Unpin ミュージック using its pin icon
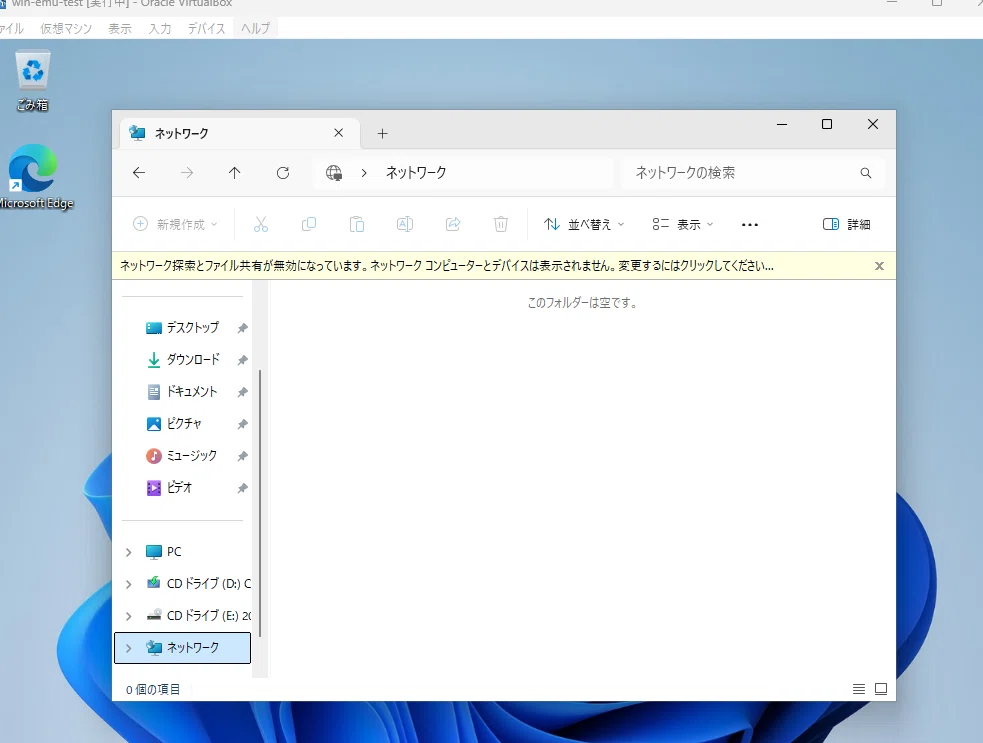Viewport: 983px width, 743px height. pyautogui.click(x=243, y=456)
